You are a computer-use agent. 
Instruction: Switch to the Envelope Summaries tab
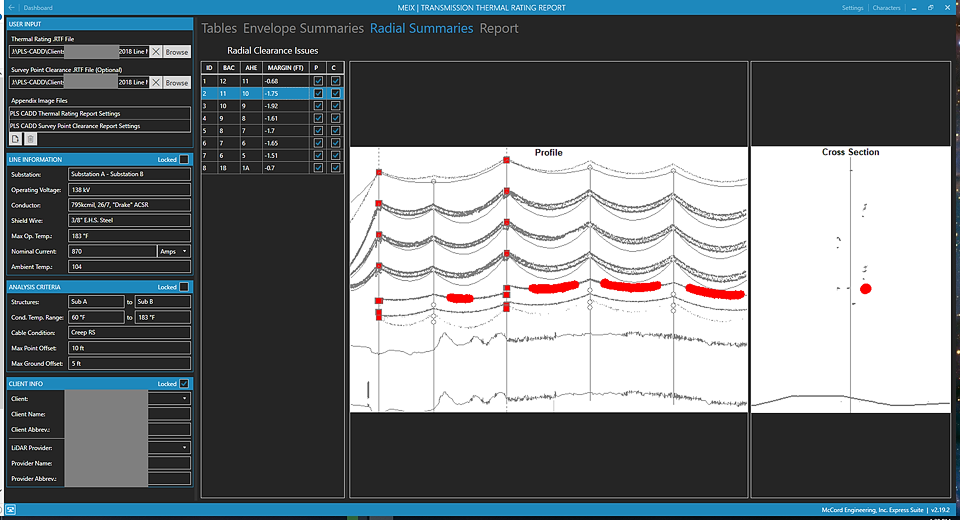pyautogui.click(x=303, y=28)
